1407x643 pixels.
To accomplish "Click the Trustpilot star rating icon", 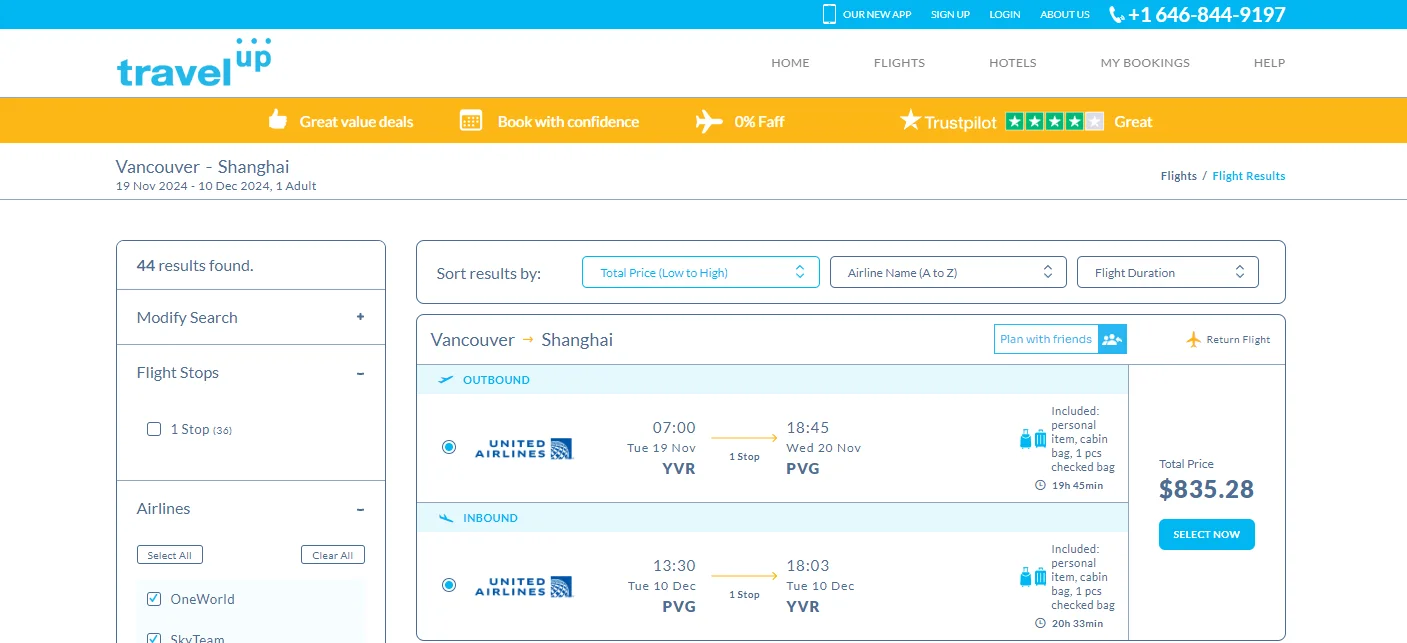I will point(1054,122).
